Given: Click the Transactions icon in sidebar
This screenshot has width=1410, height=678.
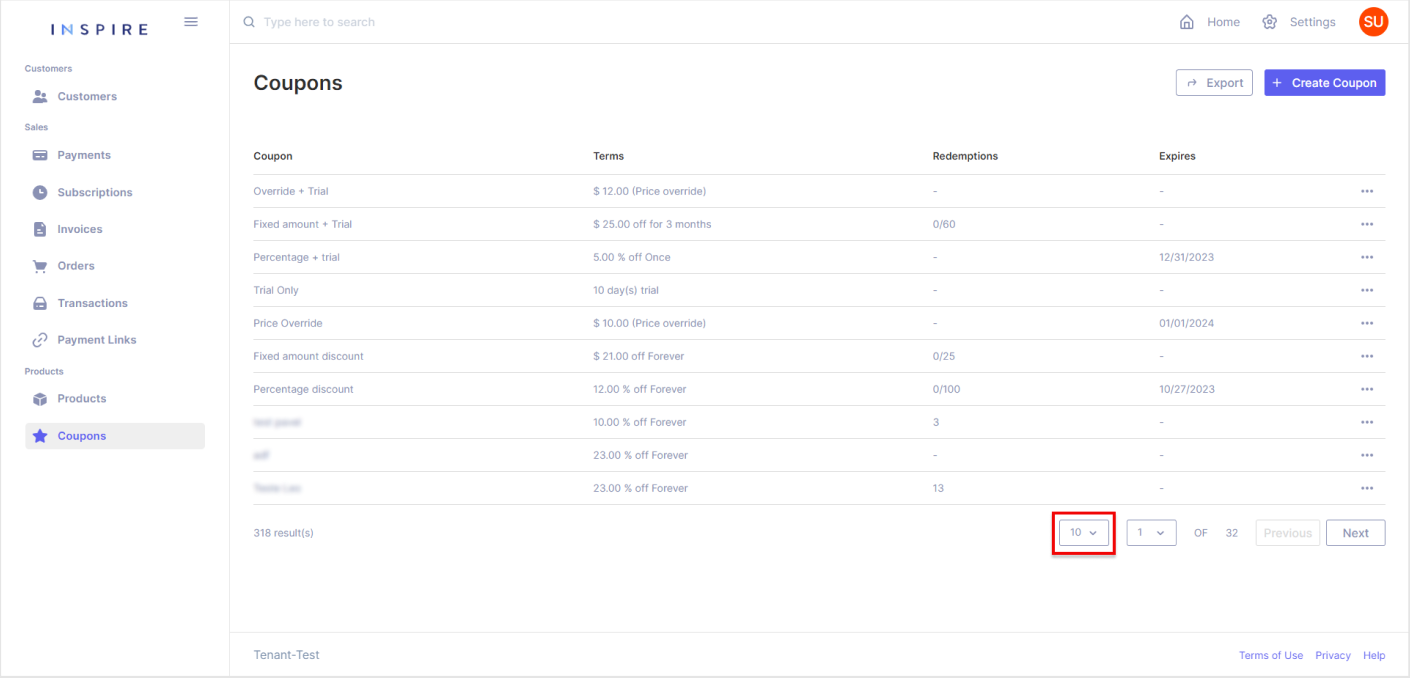Looking at the screenshot, I should point(40,303).
